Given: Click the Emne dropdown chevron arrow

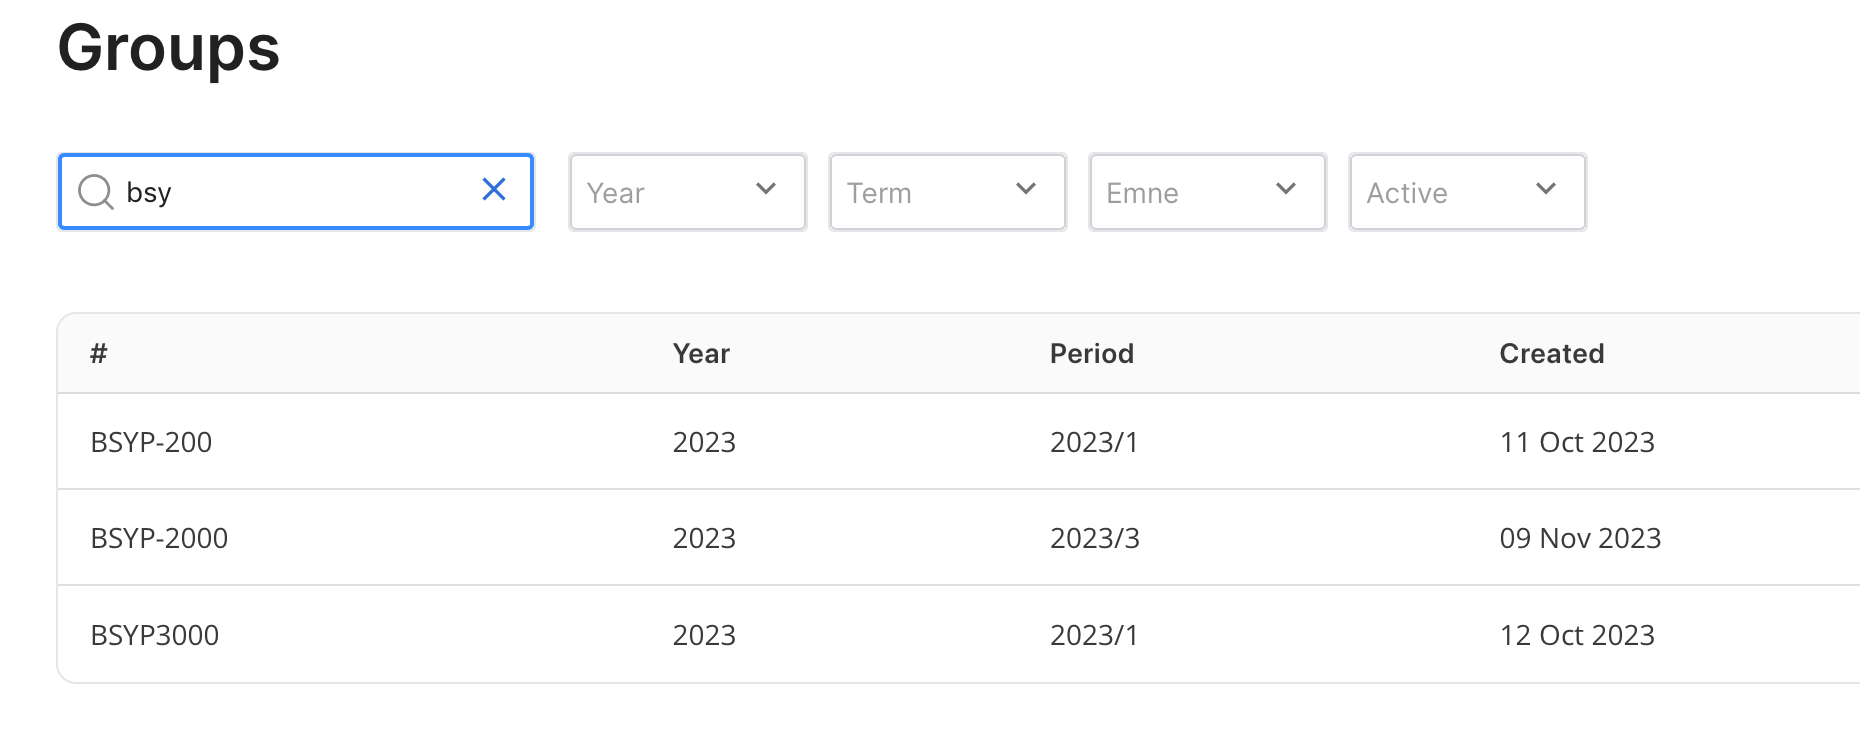Looking at the screenshot, I should [1286, 190].
